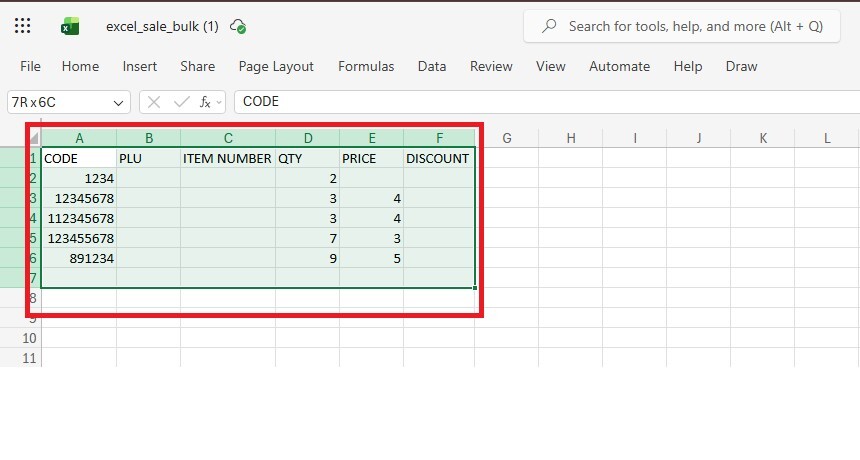Select the cell containing 112345678

click(x=79, y=218)
